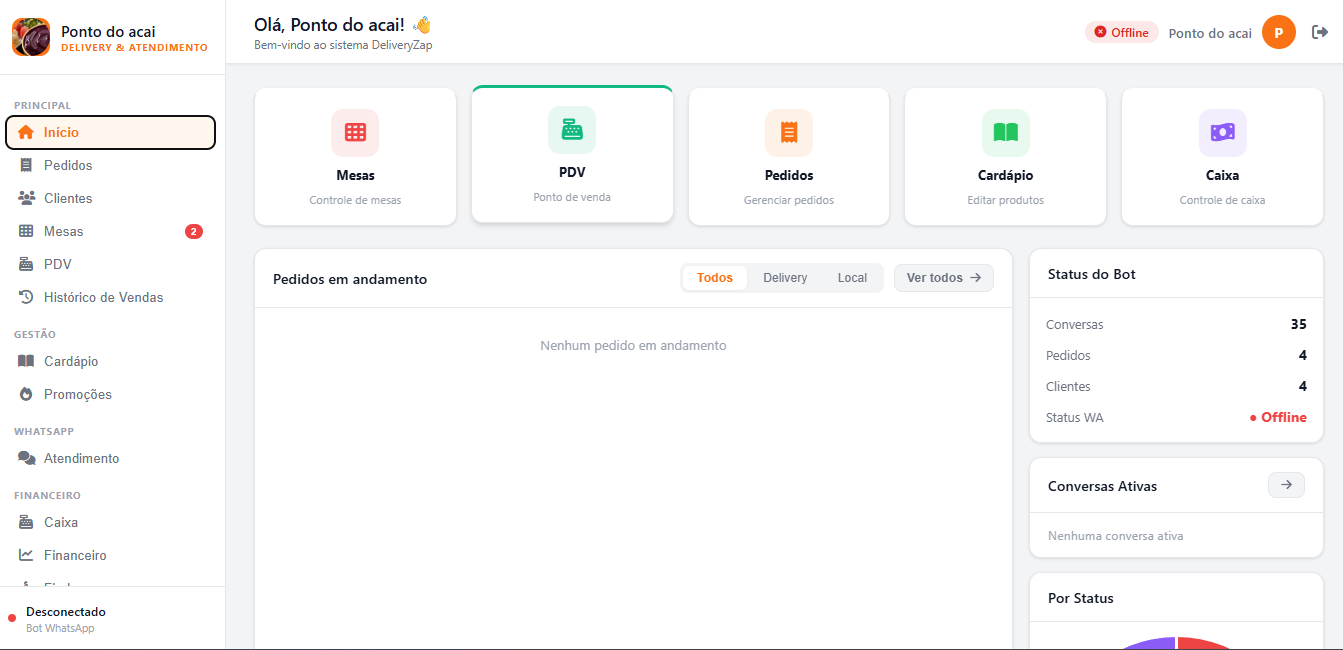Click the Conversas count 35
This screenshot has width=1343, height=650.
tap(1298, 324)
